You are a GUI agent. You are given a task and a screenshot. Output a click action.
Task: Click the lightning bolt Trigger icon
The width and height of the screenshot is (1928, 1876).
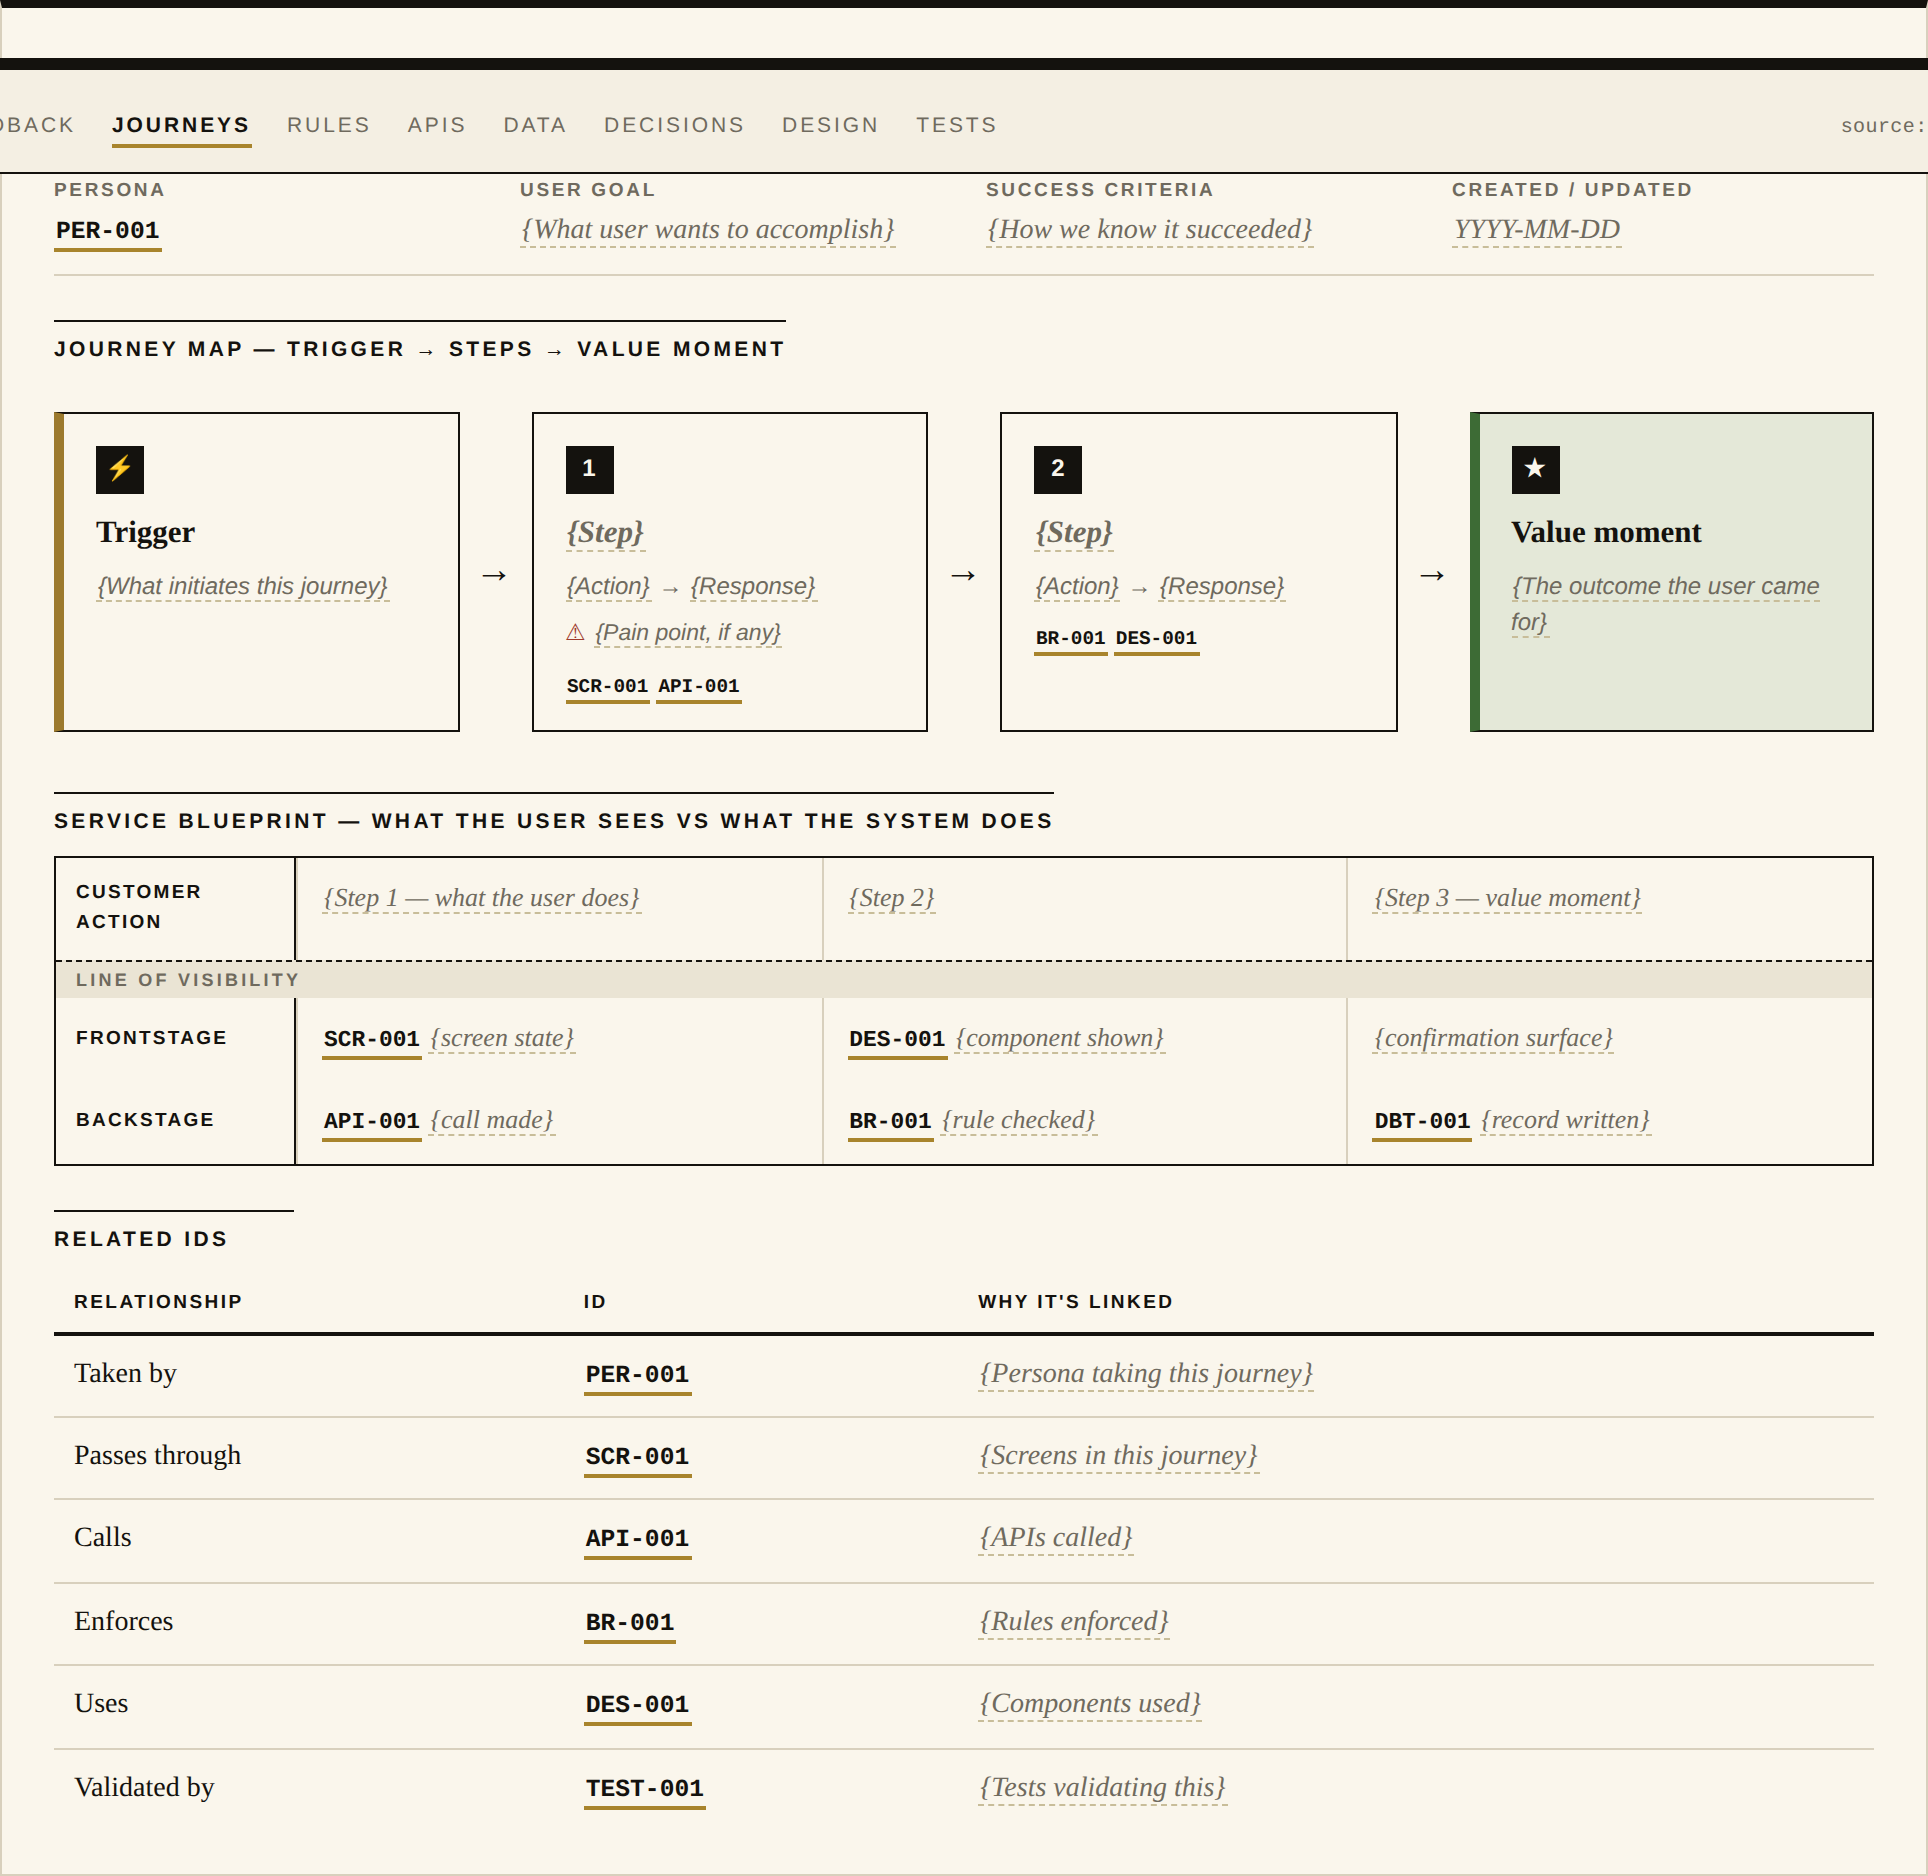[x=120, y=469]
